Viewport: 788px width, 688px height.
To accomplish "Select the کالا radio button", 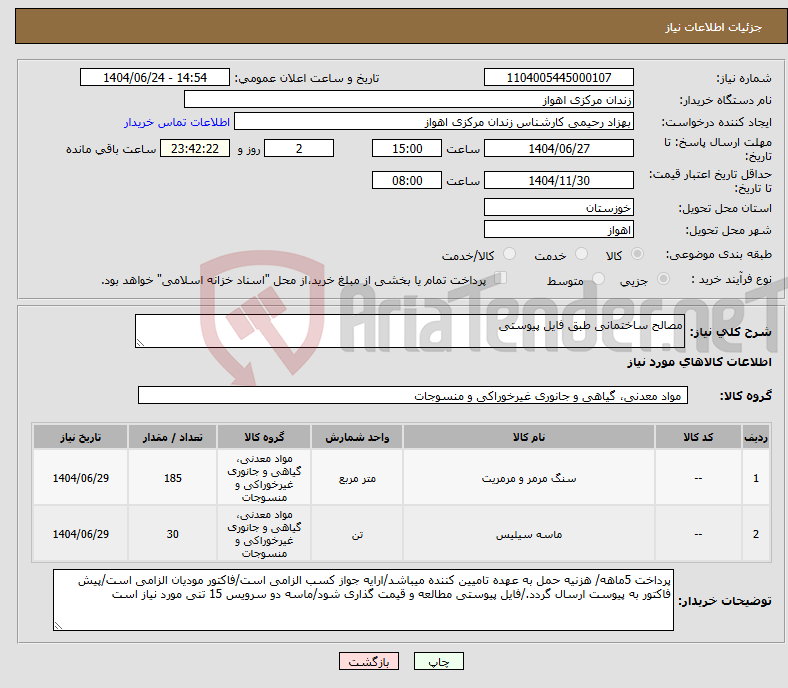I will 637,254.
